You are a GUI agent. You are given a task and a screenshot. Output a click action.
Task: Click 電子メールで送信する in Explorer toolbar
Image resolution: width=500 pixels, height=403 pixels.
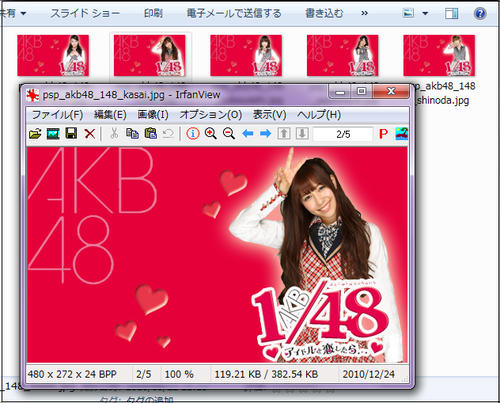point(234,13)
